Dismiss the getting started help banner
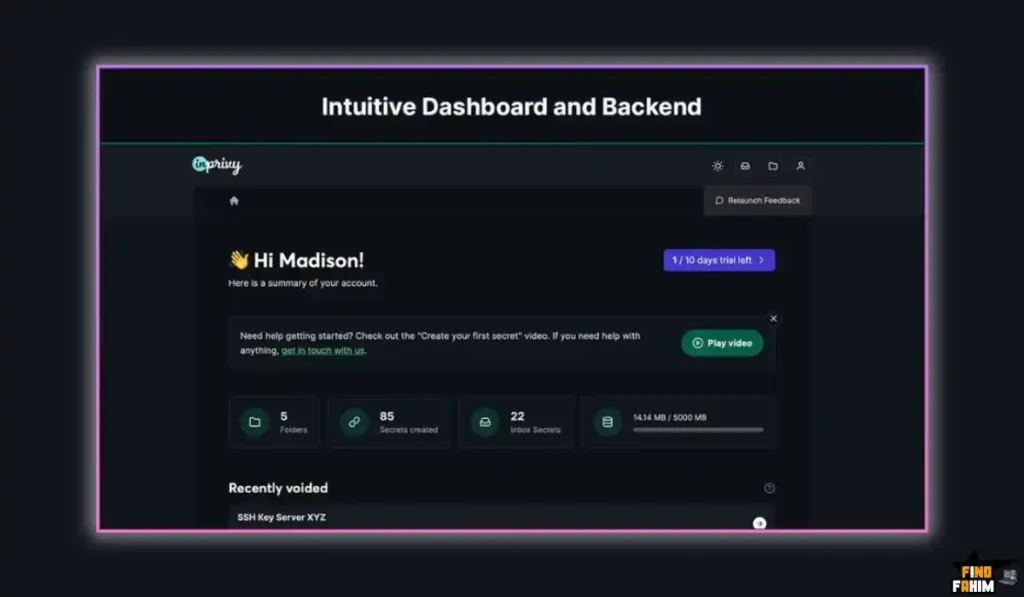1024x597 pixels. coord(773,319)
